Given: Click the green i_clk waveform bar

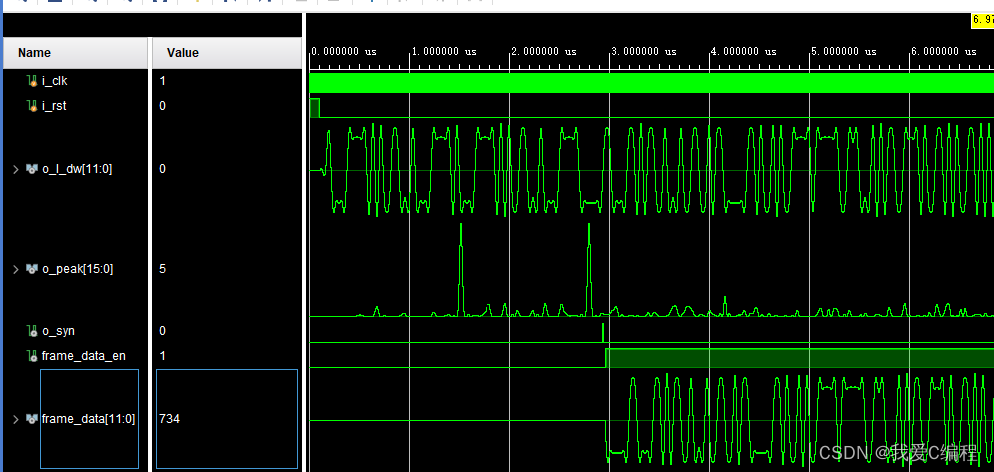Looking at the screenshot, I should (x=650, y=83).
